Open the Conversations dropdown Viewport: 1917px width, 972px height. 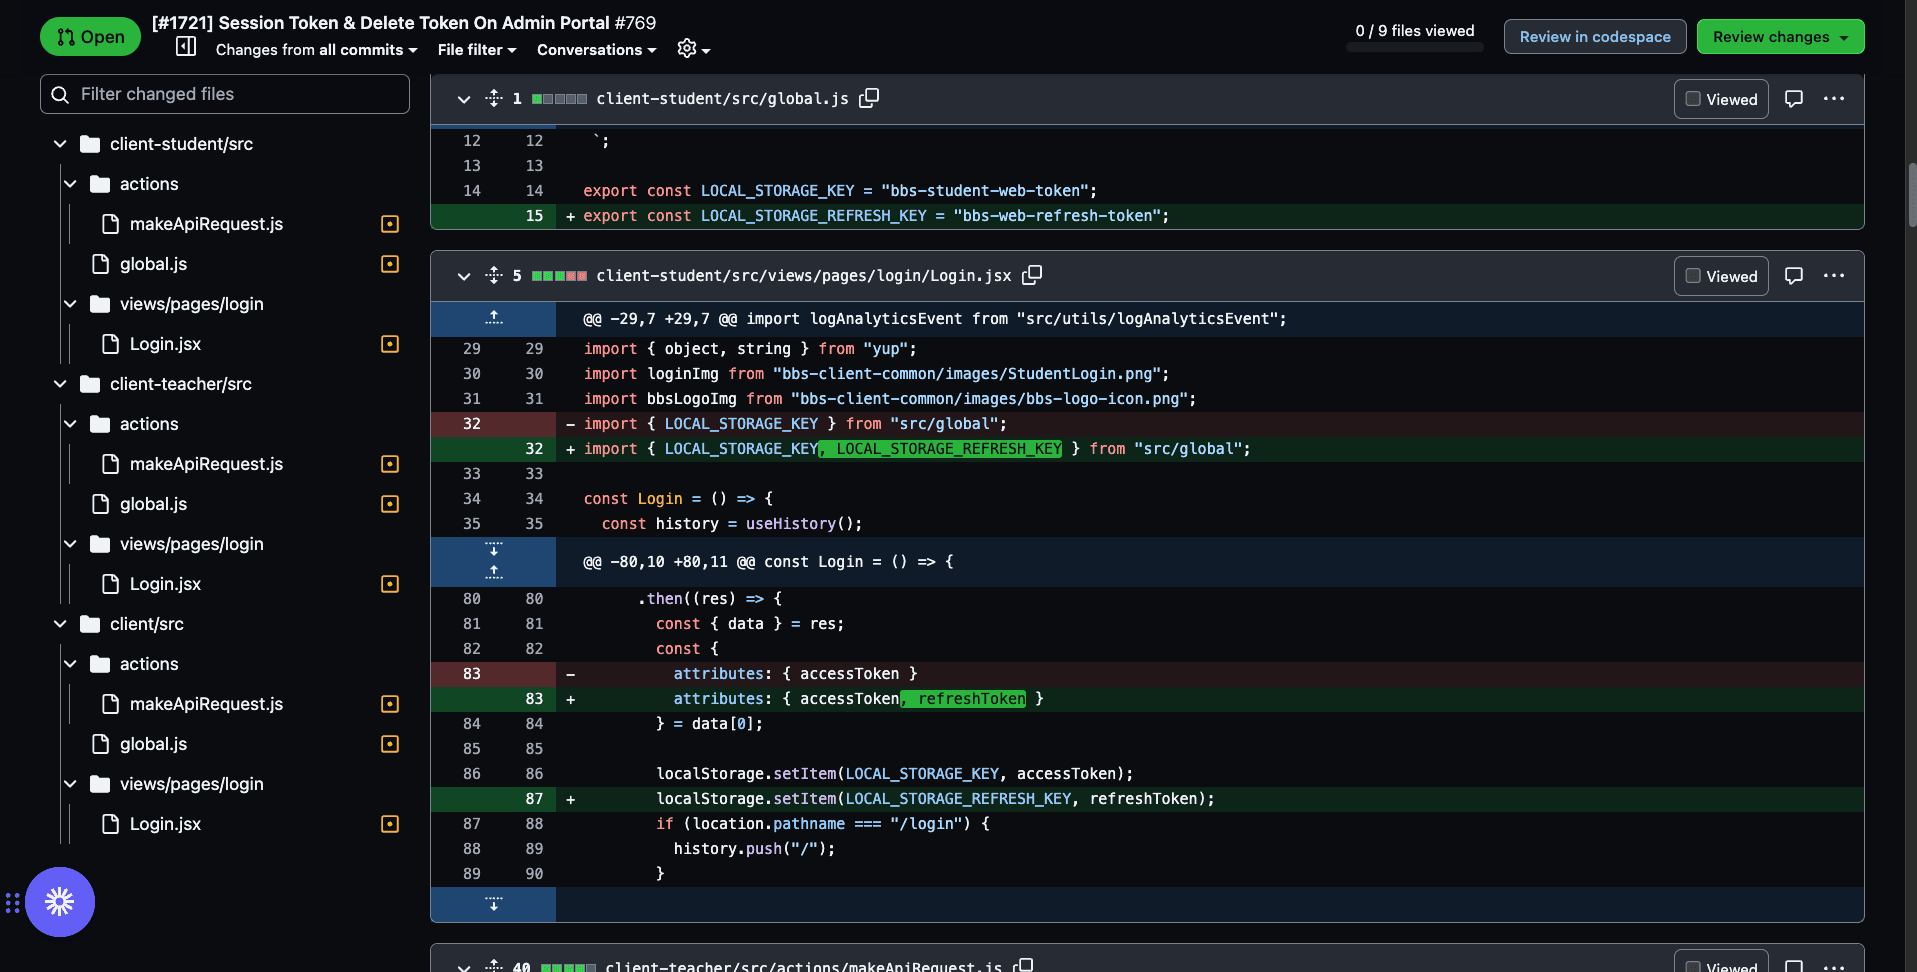pos(596,50)
